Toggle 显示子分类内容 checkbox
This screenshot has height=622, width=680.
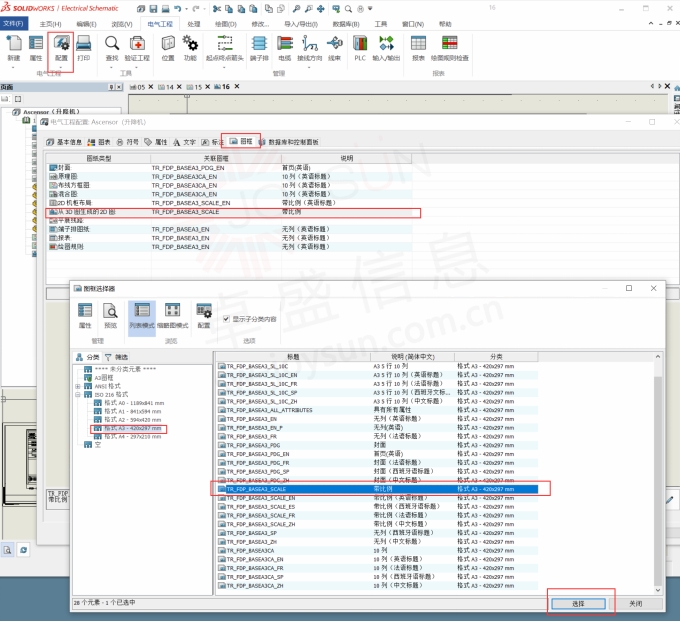[226, 319]
